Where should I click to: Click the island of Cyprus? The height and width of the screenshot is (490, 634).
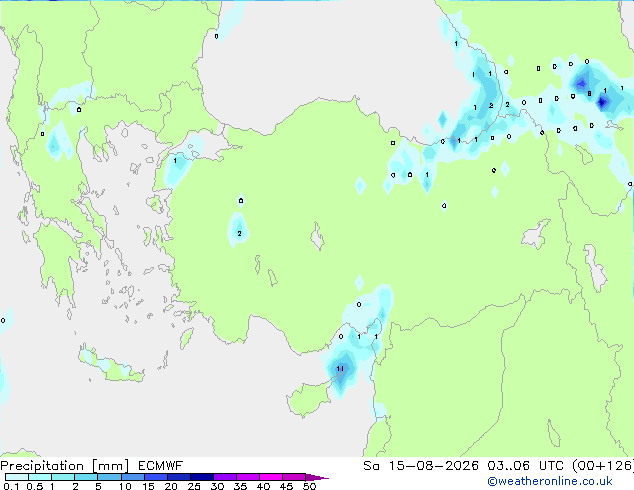click(x=311, y=397)
